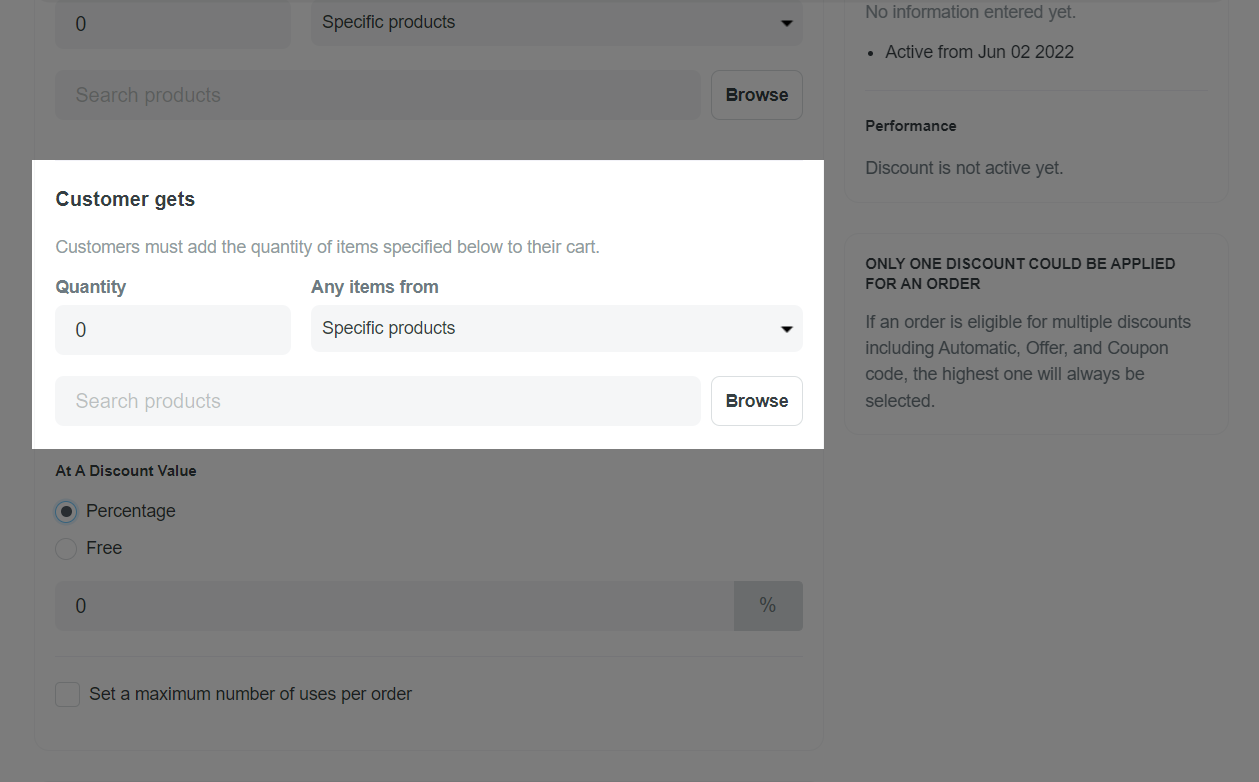This screenshot has width=1259, height=782.
Task: Click the Performance heading in summary card
Action: 911,126
